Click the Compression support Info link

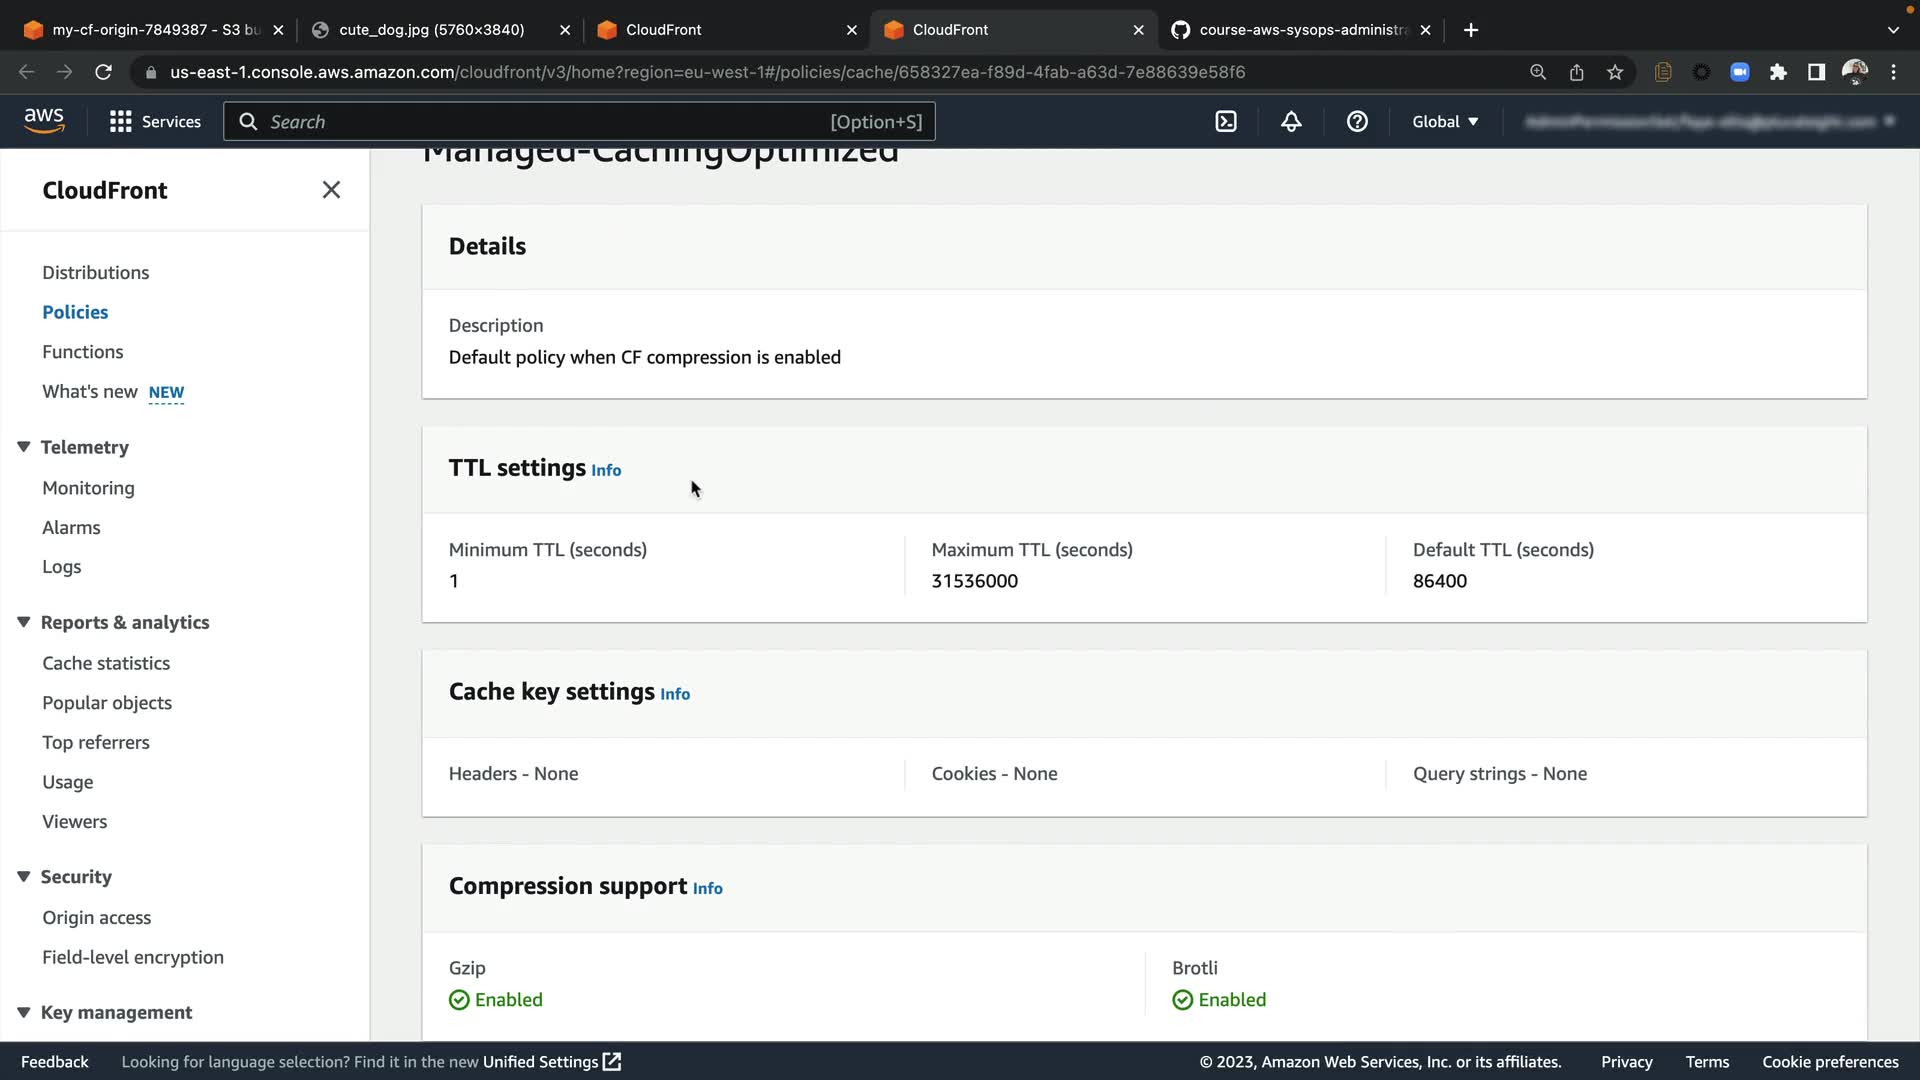[x=707, y=888]
